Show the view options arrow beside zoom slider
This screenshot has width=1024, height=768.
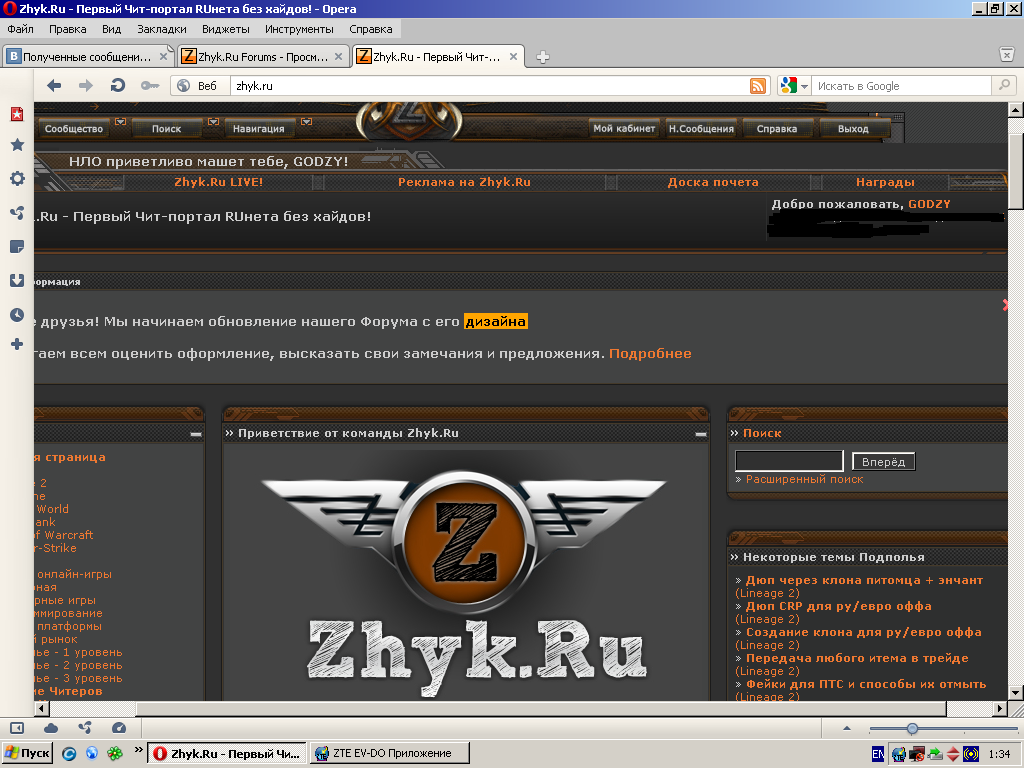[x=847, y=728]
